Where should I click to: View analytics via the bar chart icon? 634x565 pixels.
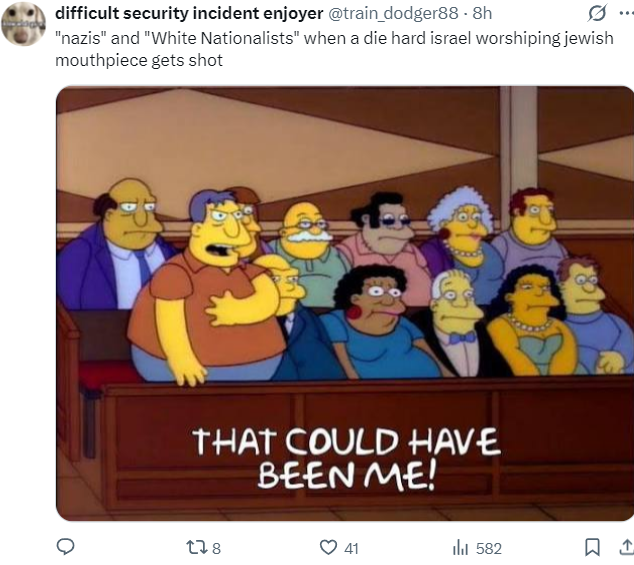coord(460,548)
